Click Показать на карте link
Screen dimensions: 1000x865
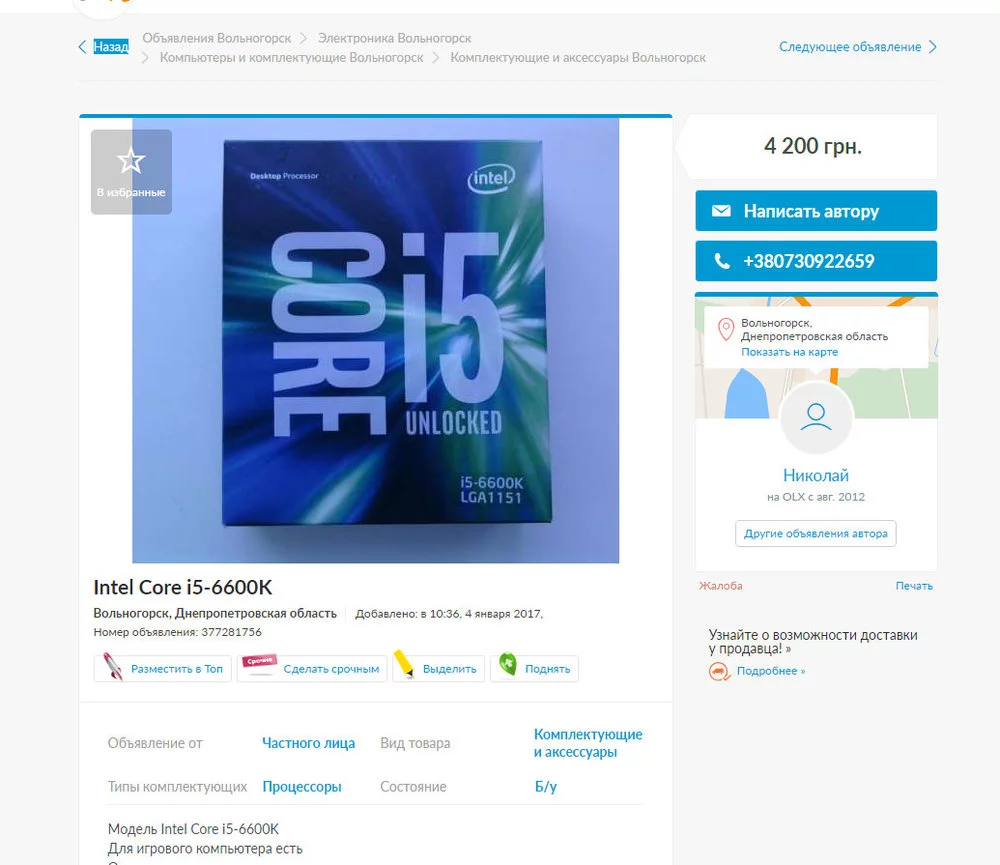[x=789, y=352]
